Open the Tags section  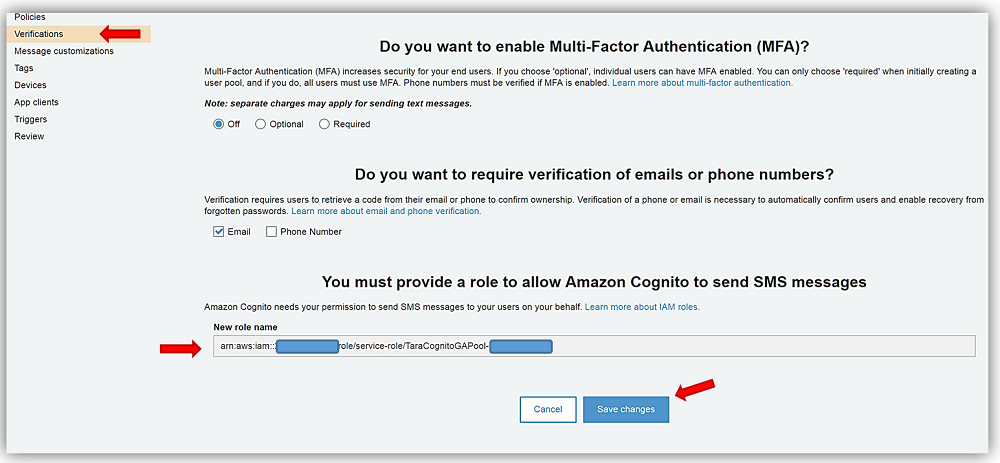(24, 68)
